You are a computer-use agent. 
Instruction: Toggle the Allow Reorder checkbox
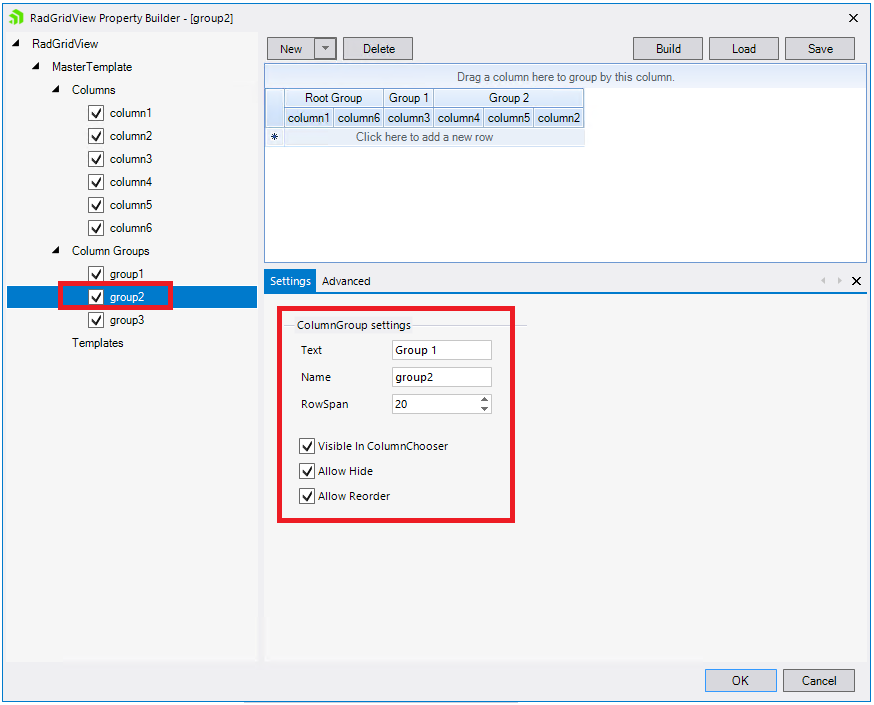pyautogui.click(x=306, y=496)
